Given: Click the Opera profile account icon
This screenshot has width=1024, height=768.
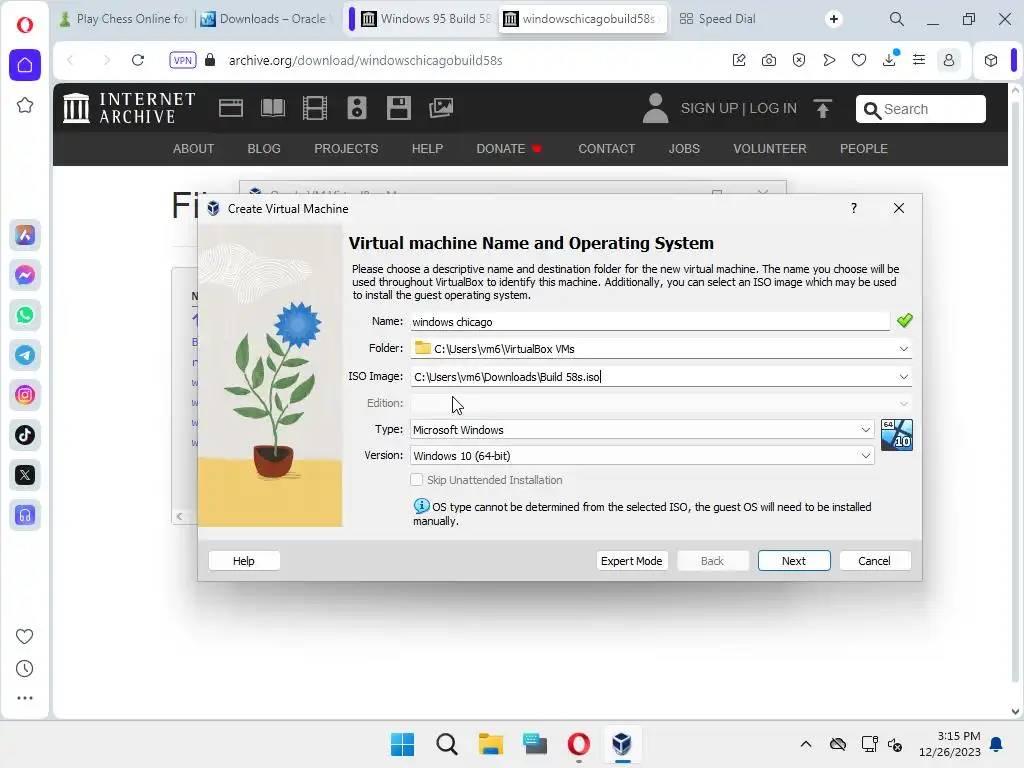Looking at the screenshot, I should 949,60.
